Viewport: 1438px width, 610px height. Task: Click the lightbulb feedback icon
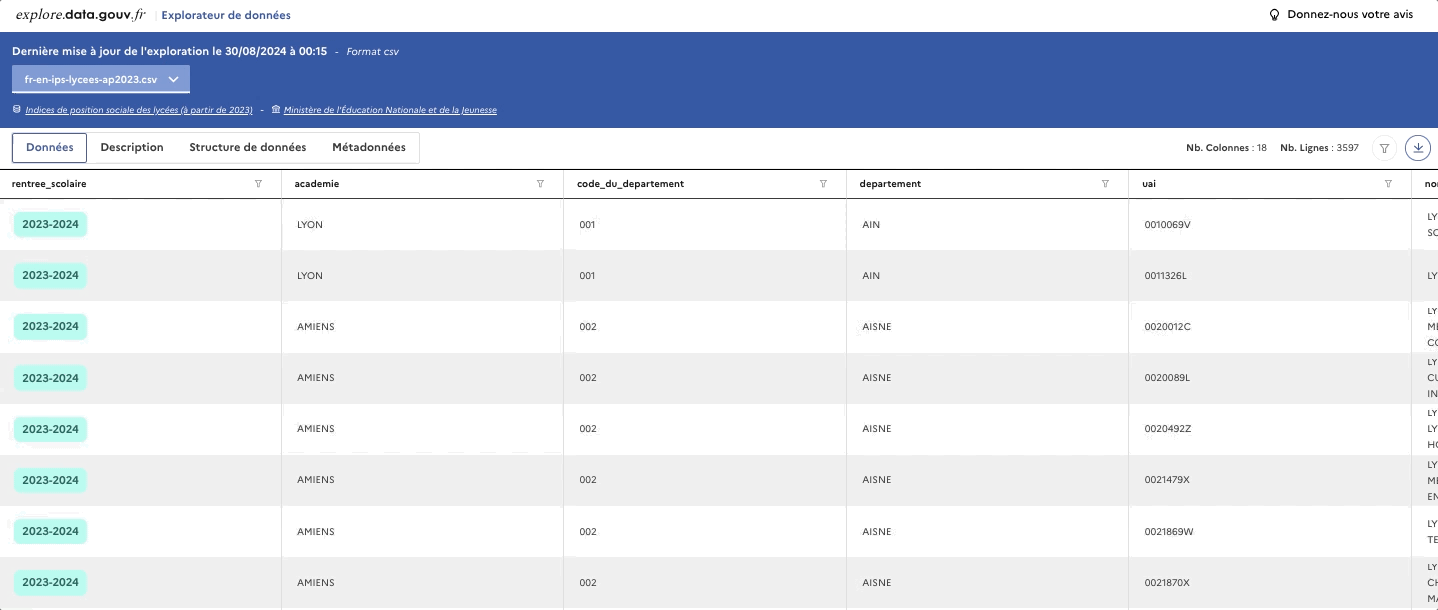1274,15
